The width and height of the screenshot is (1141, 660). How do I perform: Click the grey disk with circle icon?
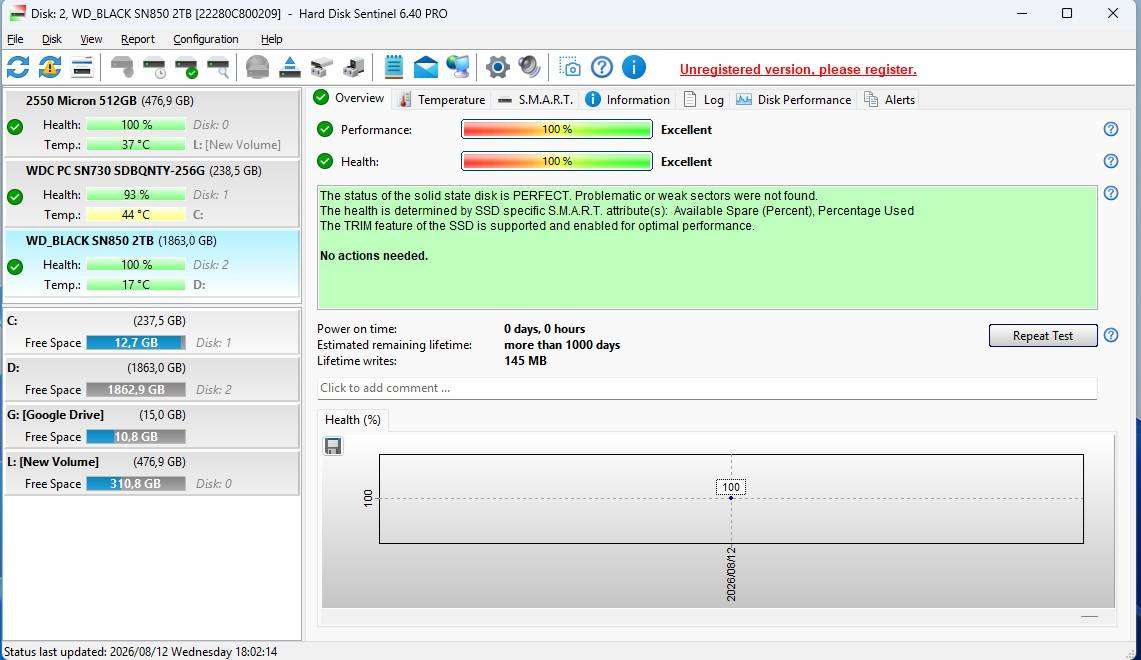pyautogui.click(x=122, y=68)
